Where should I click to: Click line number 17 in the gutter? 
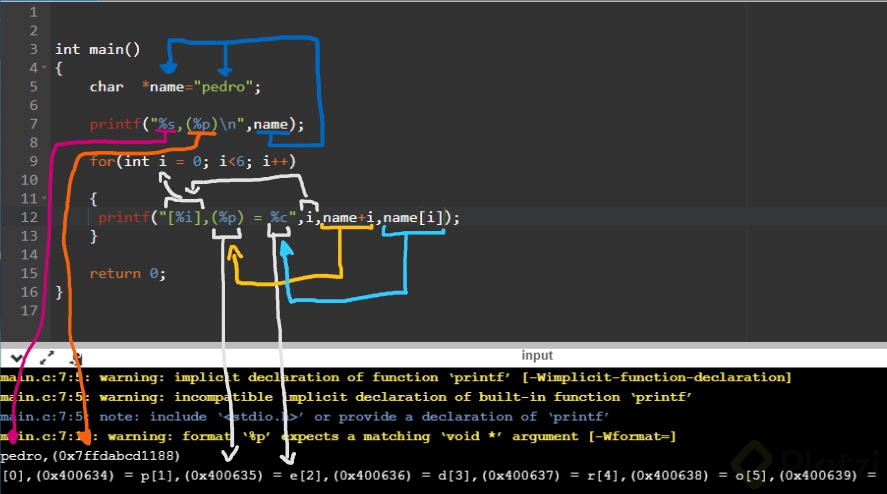[x=29, y=311]
